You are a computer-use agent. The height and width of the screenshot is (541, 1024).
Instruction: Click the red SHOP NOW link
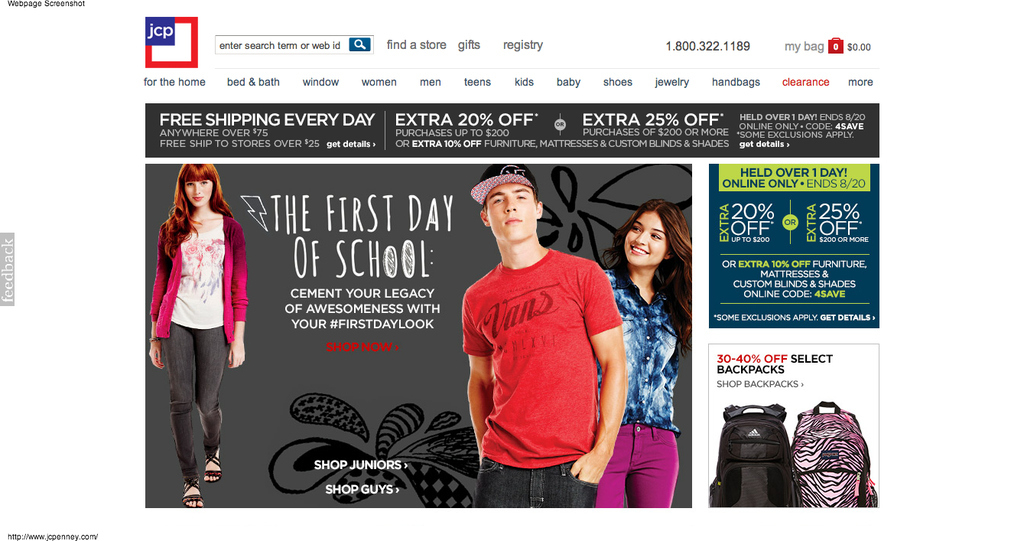coord(362,347)
